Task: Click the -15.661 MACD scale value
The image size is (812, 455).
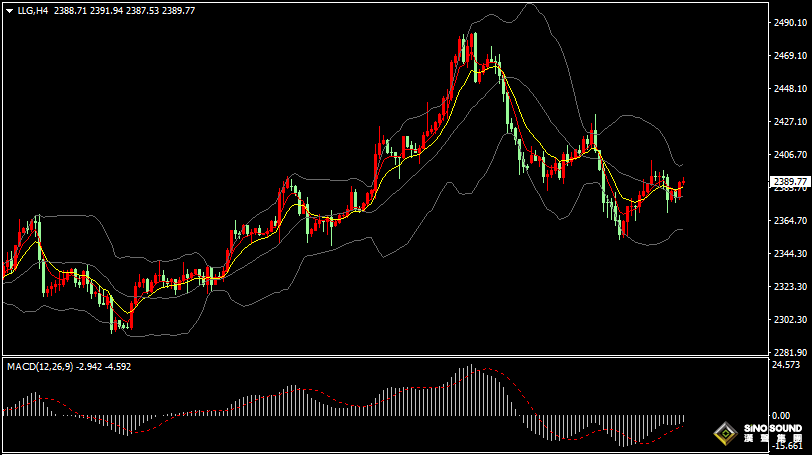Action: (x=788, y=446)
